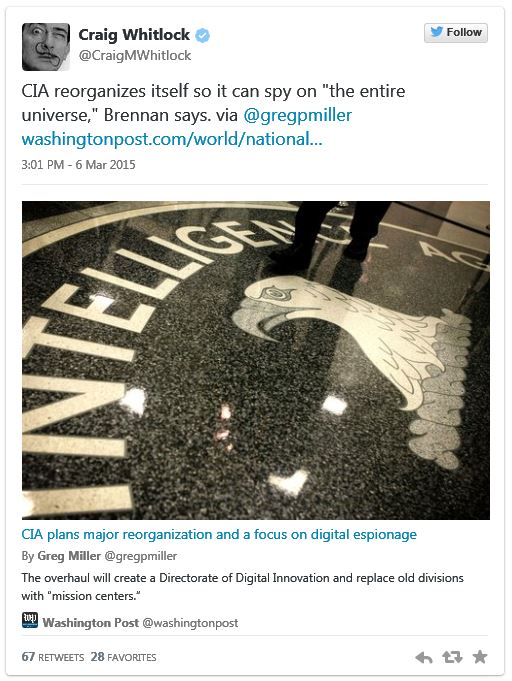
Task: Open the @CraigMWhitlock handle
Action: [x=135, y=56]
